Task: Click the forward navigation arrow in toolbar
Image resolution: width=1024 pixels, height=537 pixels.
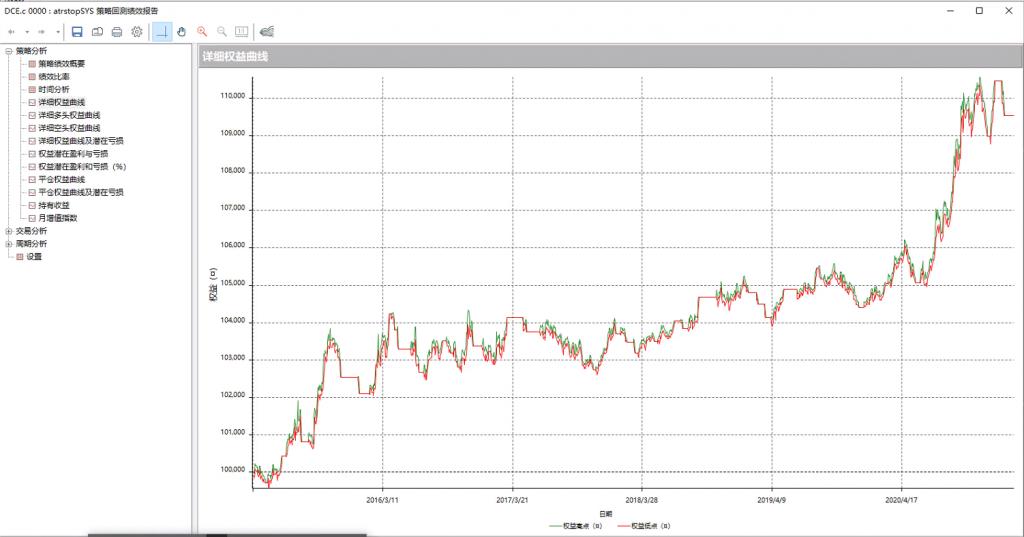Action: click(42, 31)
